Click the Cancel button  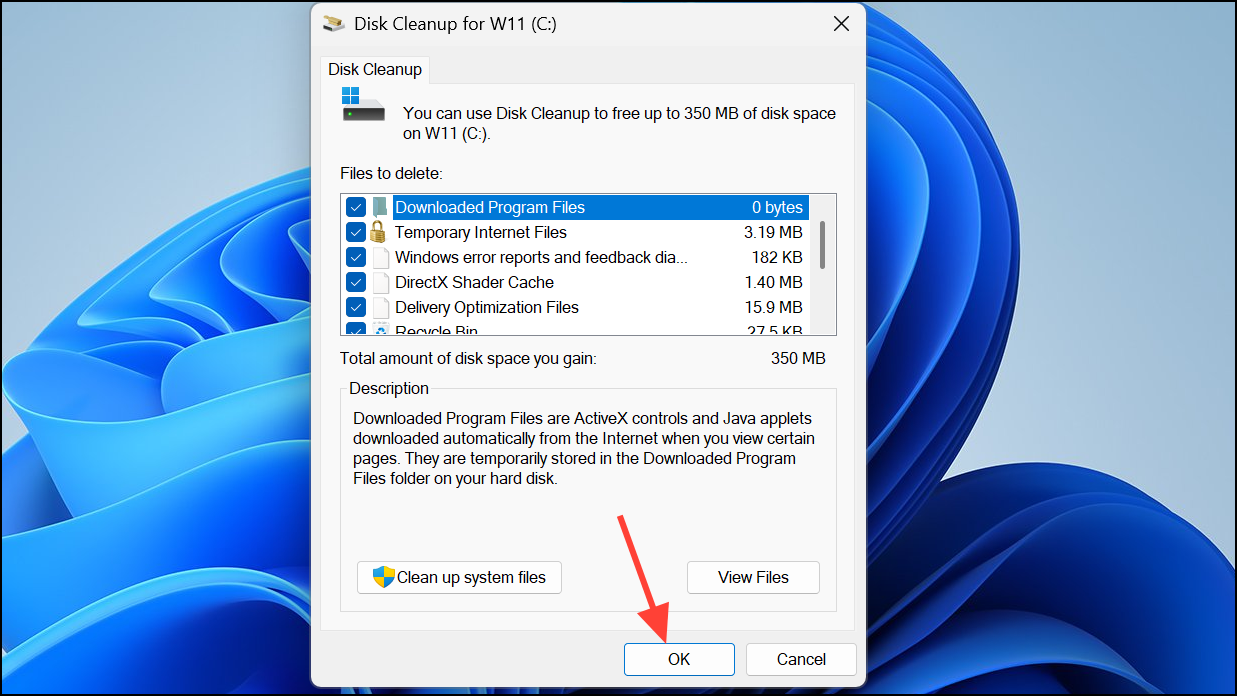click(800, 659)
